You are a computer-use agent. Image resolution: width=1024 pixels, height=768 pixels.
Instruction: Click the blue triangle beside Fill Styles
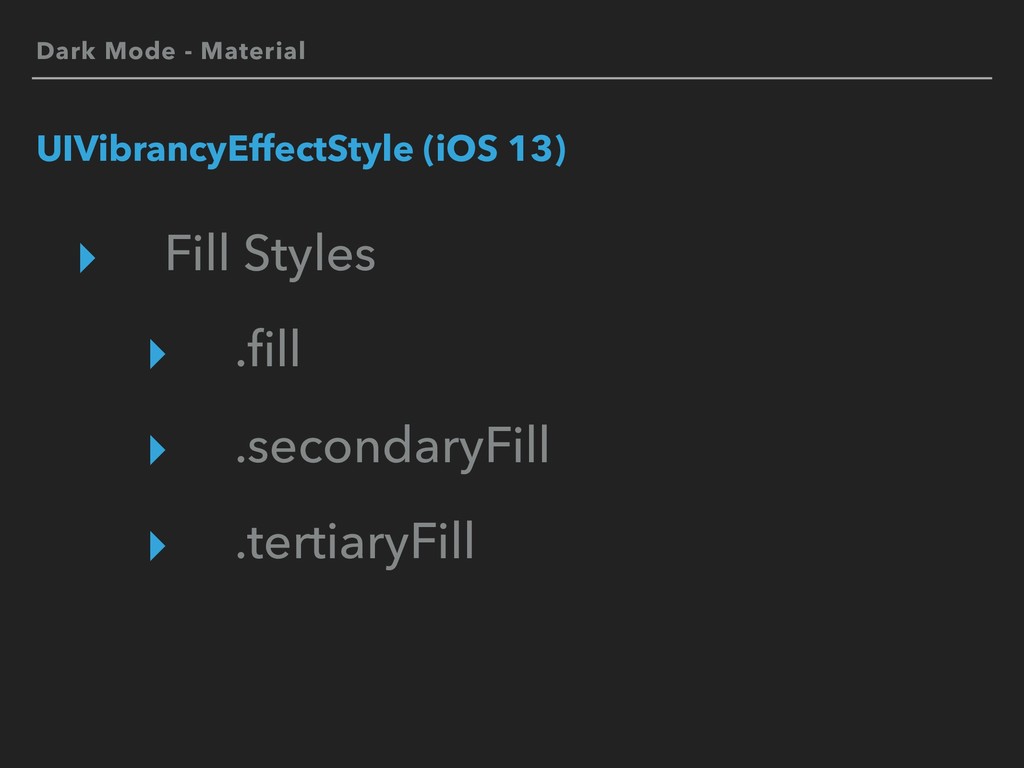(x=88, y=258)
